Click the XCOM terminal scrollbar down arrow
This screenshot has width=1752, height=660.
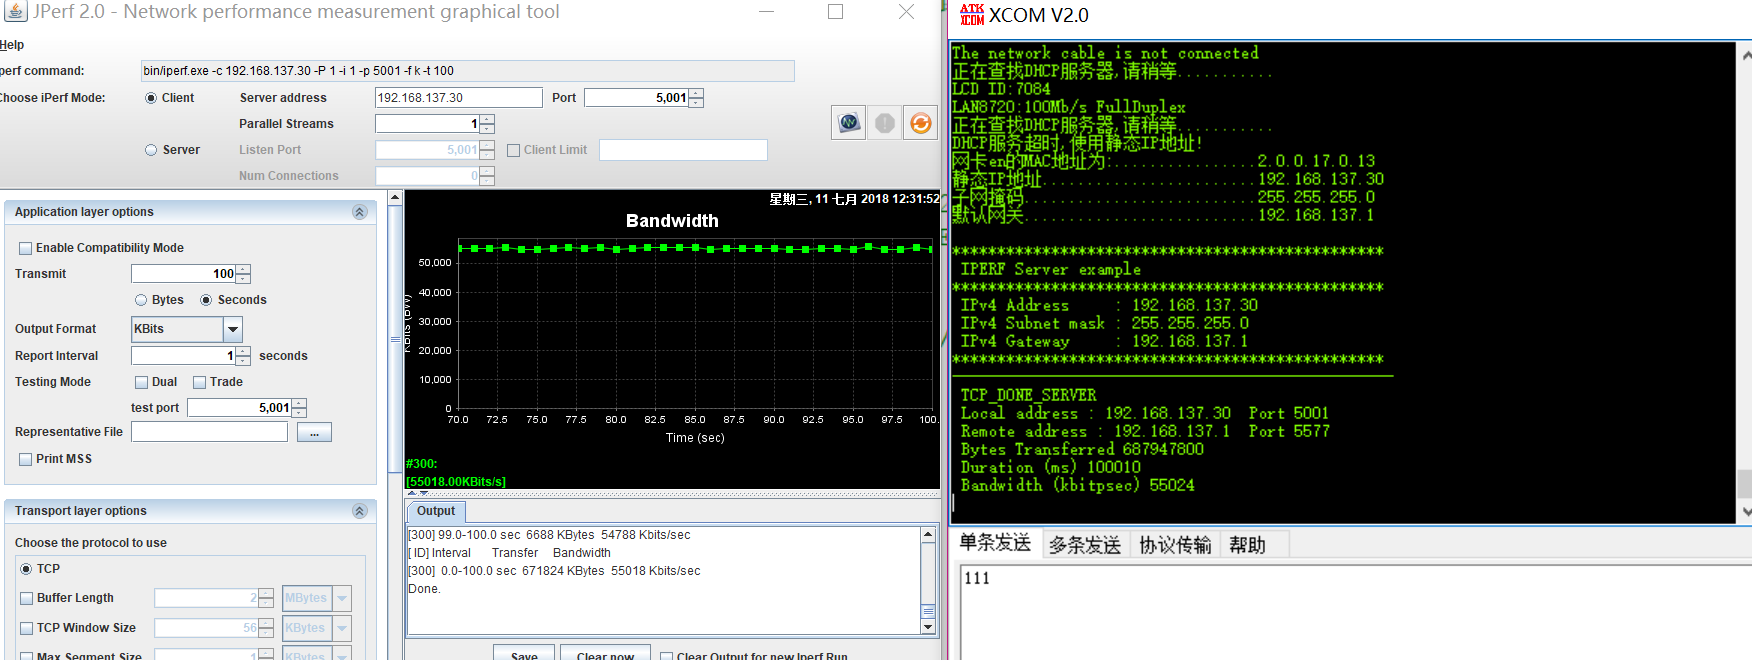1745,511
